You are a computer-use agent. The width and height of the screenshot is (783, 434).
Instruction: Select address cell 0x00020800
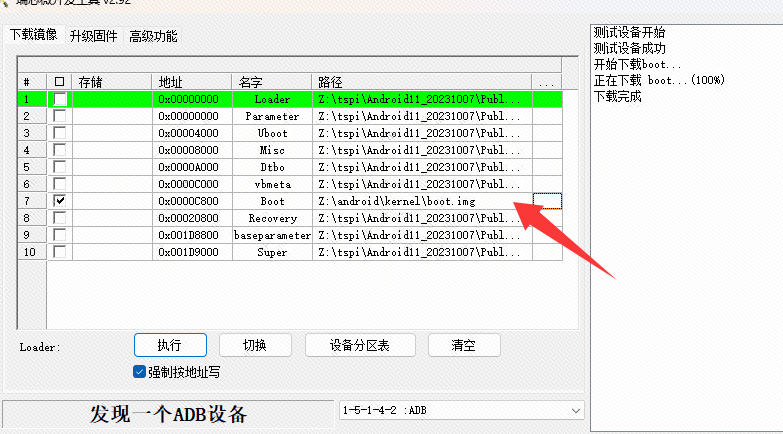[x=192, y=218]
